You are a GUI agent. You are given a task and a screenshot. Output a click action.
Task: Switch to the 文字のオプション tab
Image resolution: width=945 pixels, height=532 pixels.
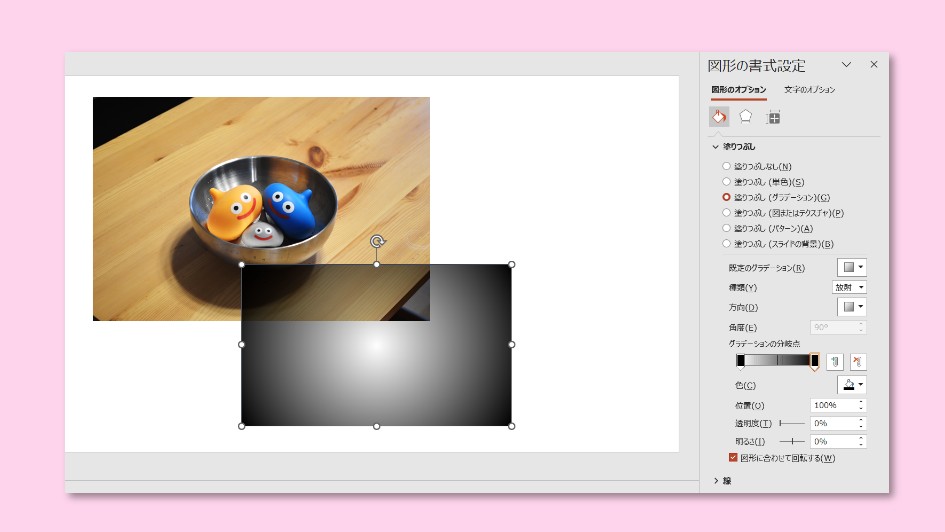809,90
